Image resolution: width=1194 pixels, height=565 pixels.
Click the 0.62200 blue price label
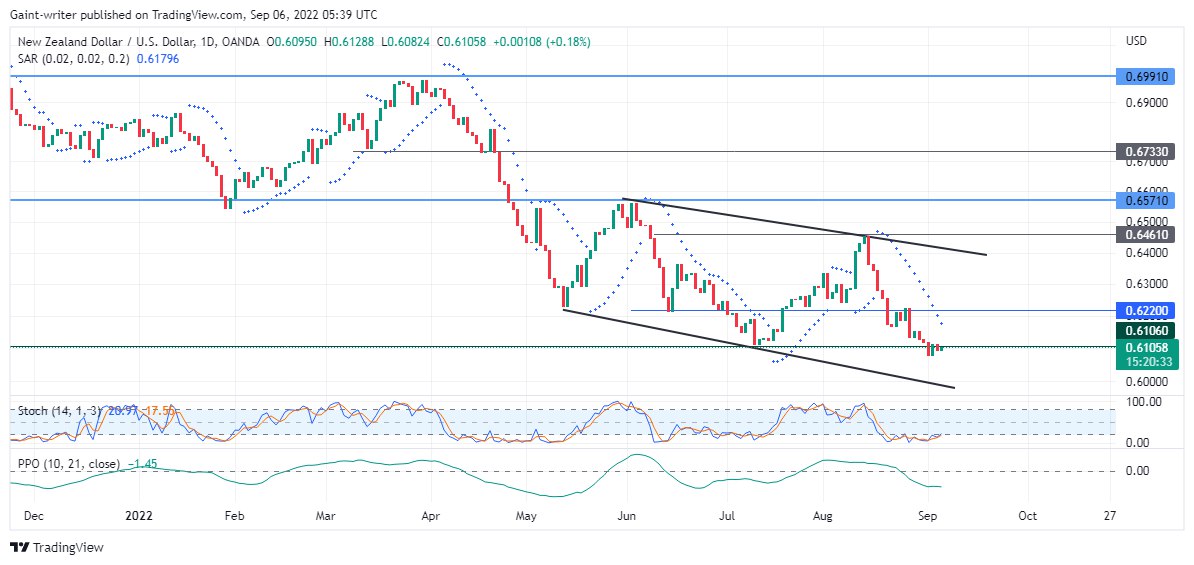pos(1146,311)
